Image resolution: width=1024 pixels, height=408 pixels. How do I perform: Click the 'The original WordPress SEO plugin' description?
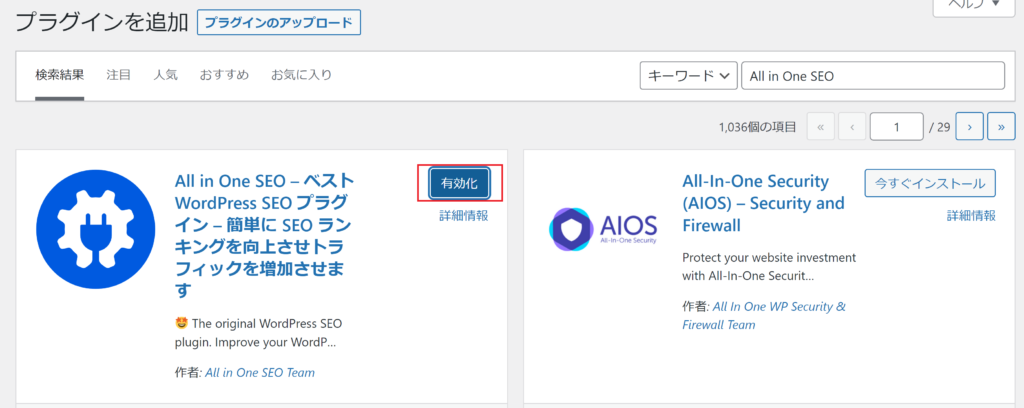coord(259,333)
